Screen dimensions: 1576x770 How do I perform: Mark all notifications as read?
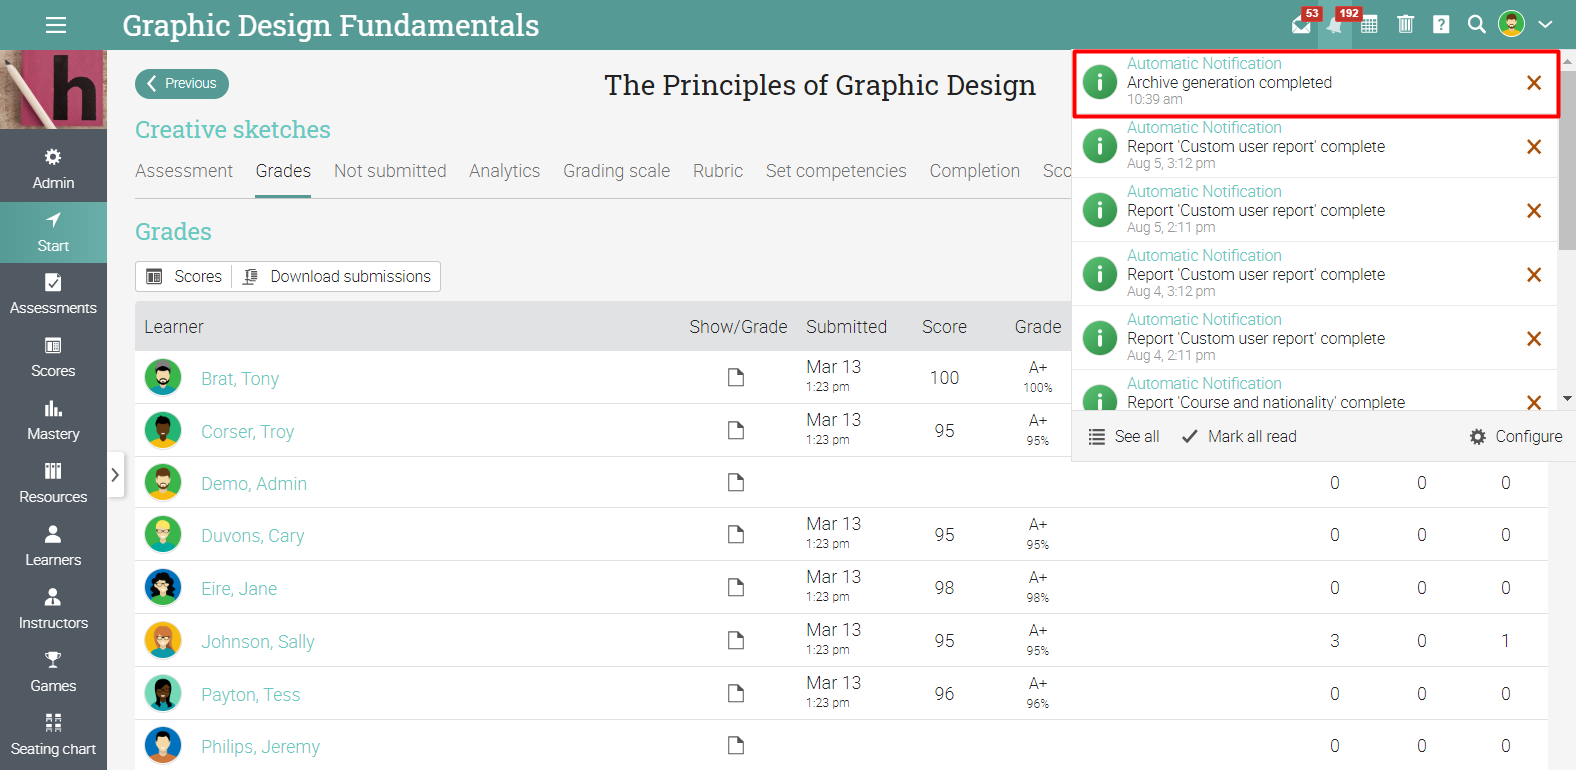1239,436
